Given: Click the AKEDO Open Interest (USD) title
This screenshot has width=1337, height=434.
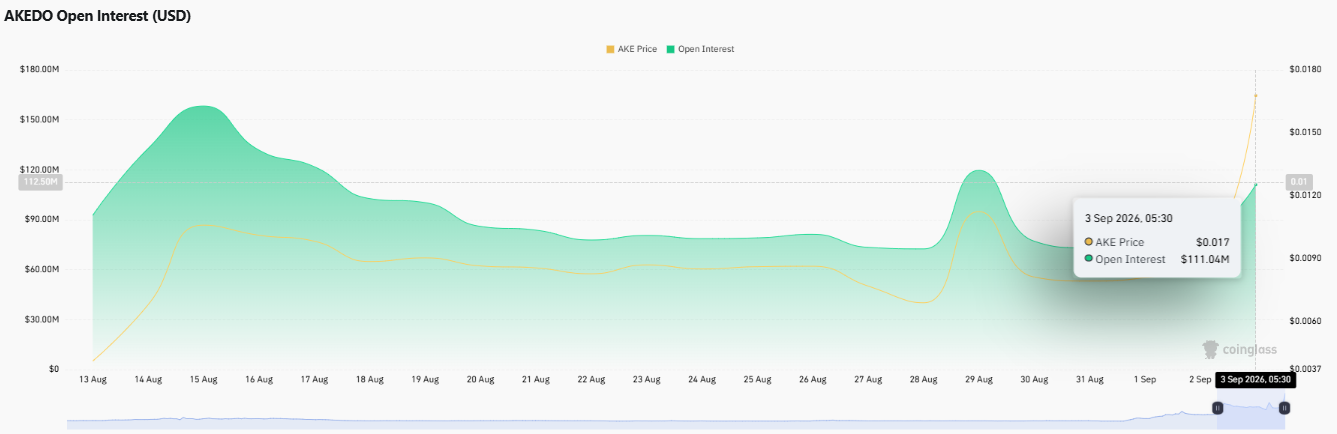Looking at the screenshot, I should tap(97, 16).
